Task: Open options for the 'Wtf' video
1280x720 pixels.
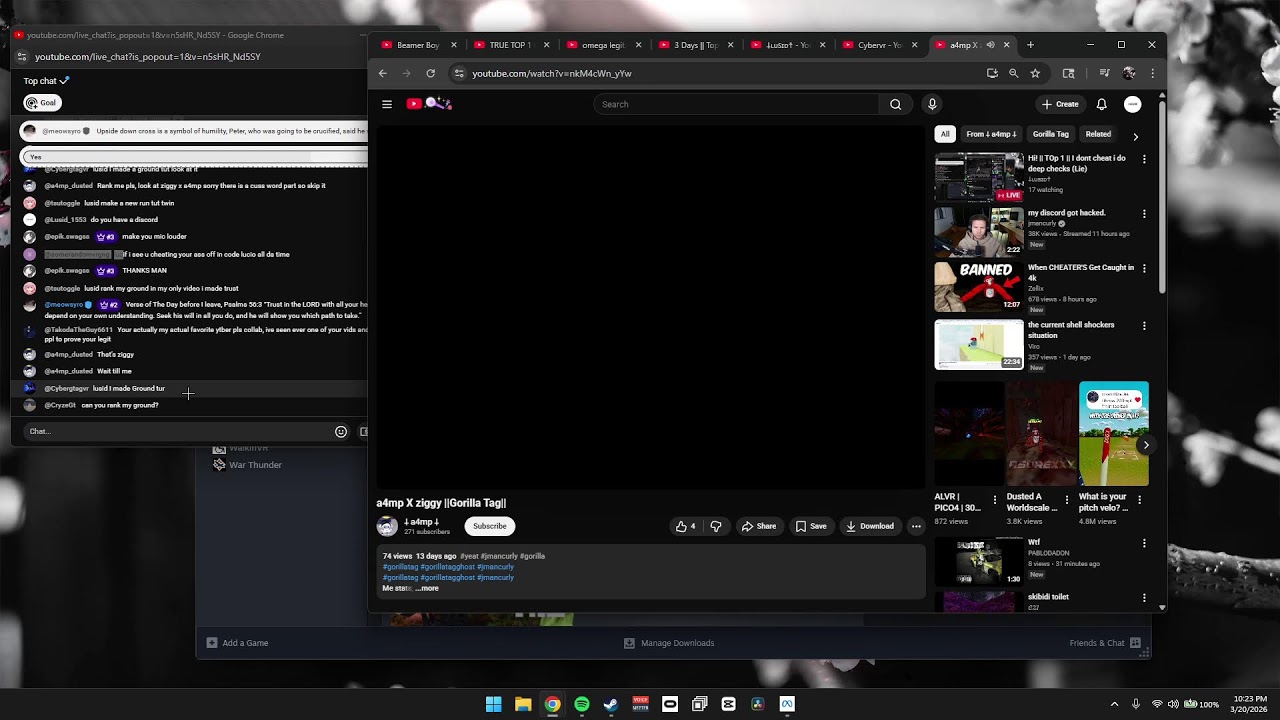Action: coord(1144,543)
